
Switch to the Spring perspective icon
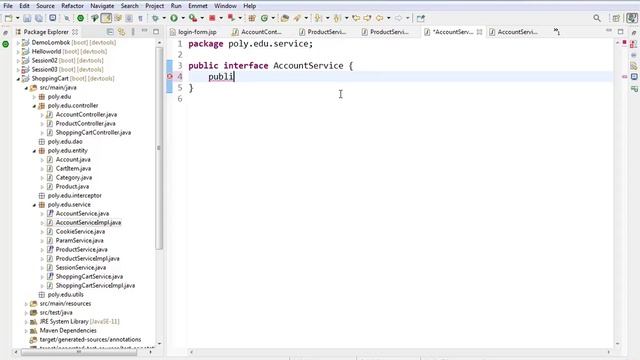click(632, 18)
